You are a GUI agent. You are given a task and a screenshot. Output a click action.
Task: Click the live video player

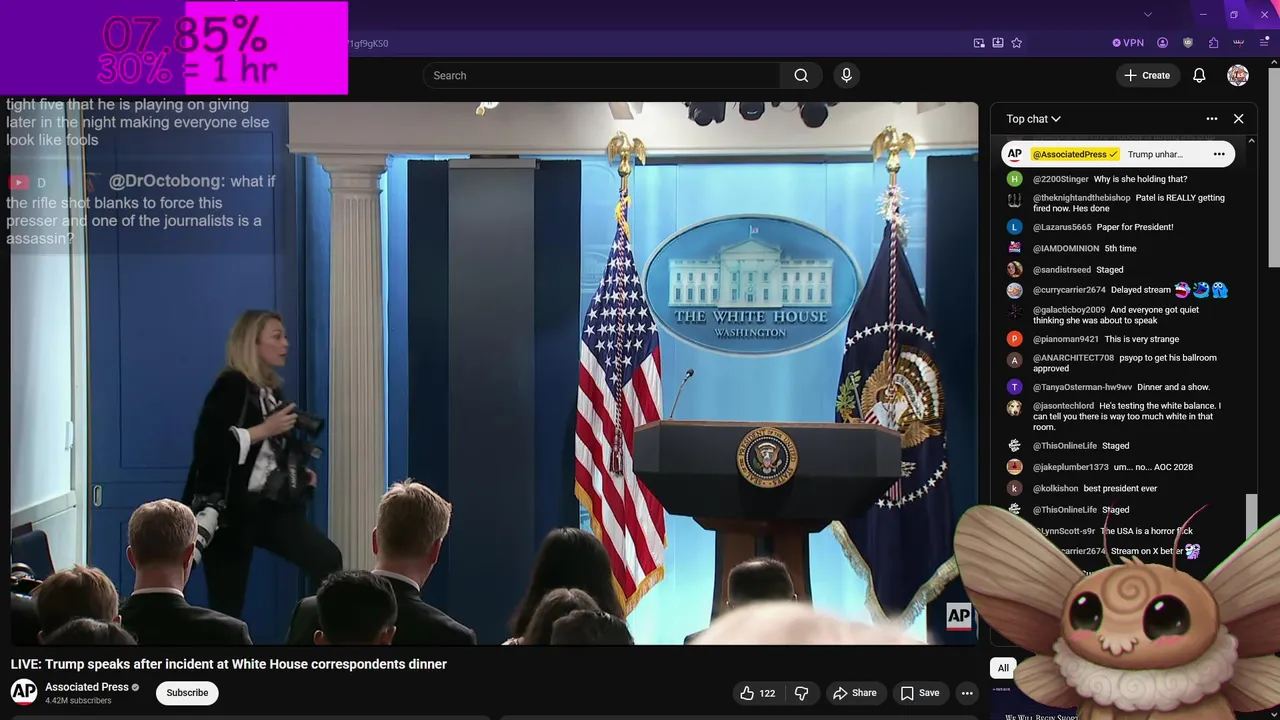(x=494, y=373)
